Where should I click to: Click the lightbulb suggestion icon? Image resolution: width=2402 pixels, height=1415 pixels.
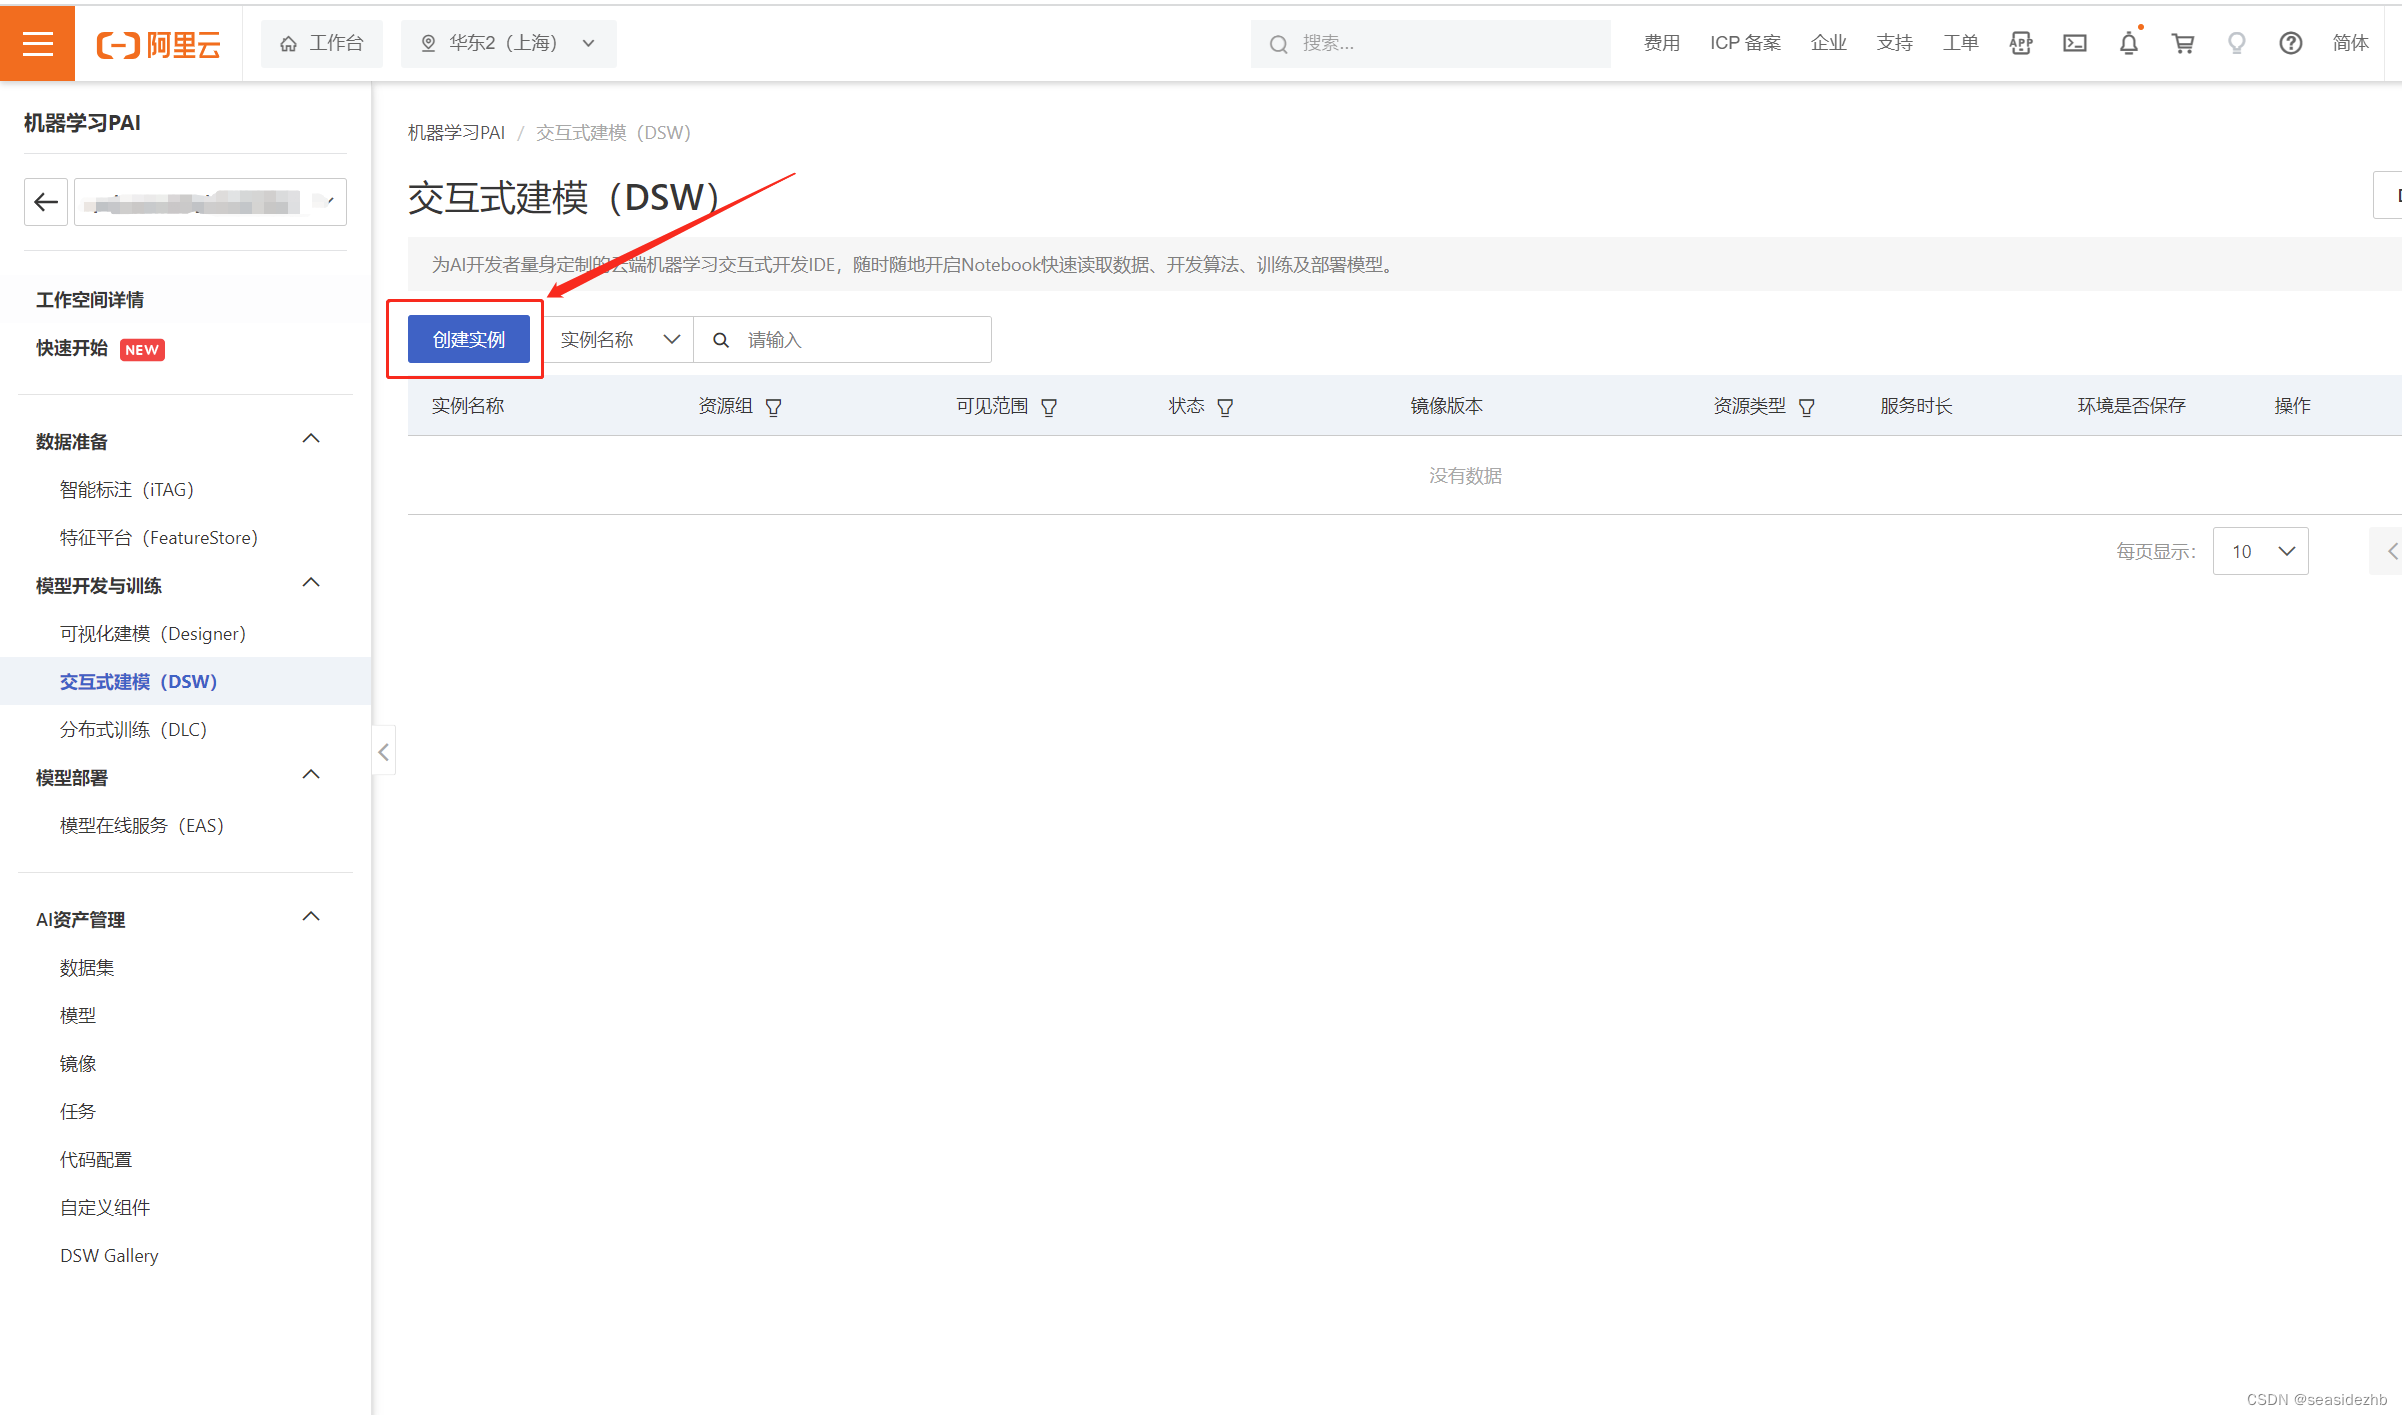2237,43
